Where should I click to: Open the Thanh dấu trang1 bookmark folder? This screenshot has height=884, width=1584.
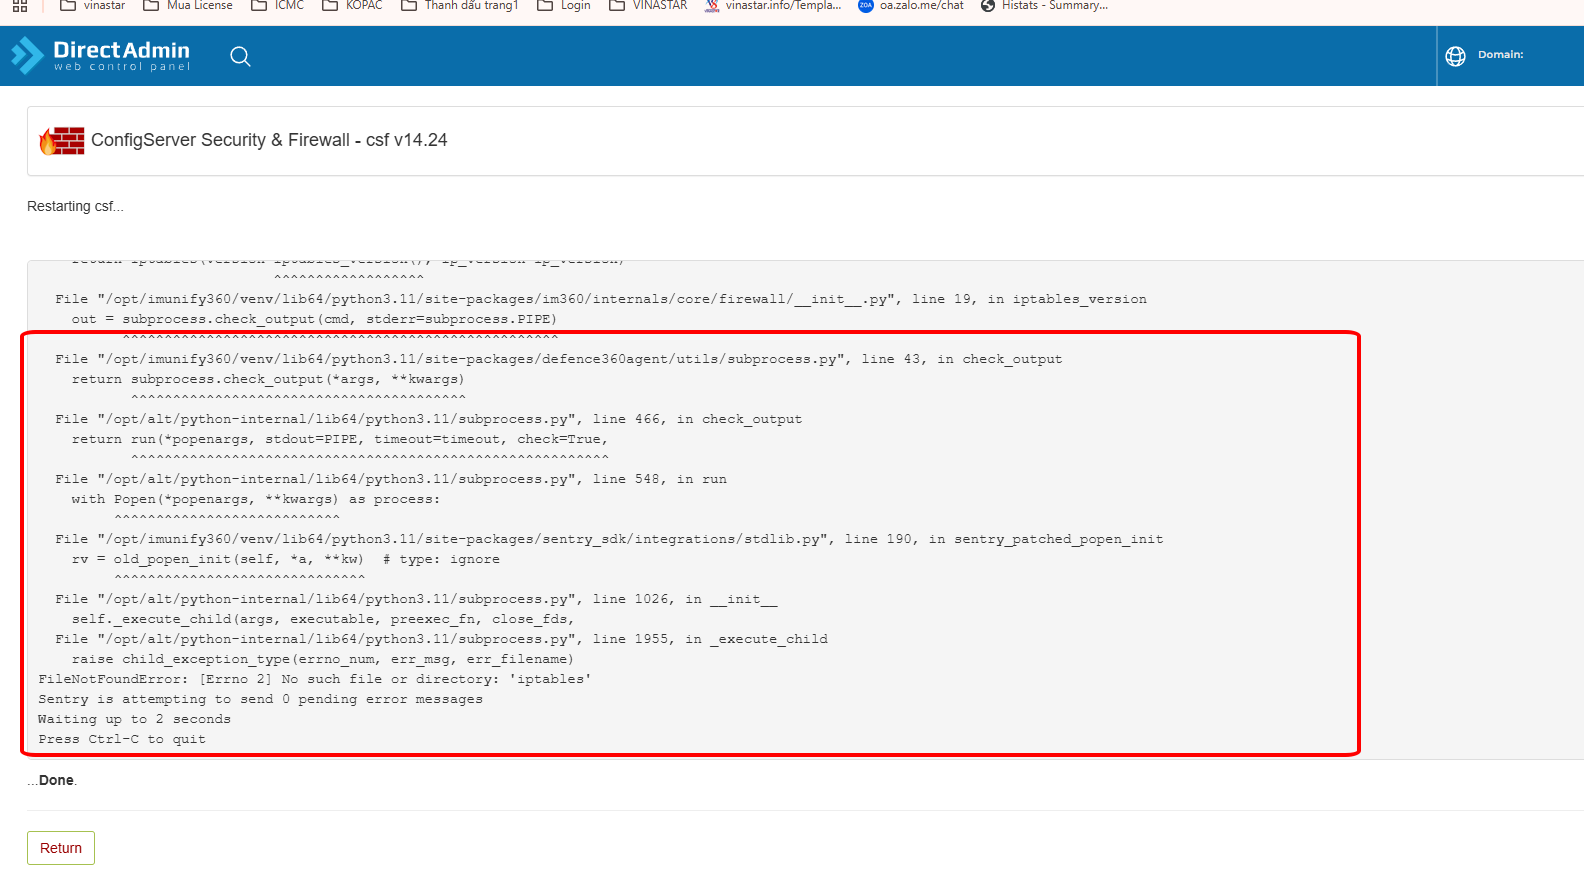(460, 5)
